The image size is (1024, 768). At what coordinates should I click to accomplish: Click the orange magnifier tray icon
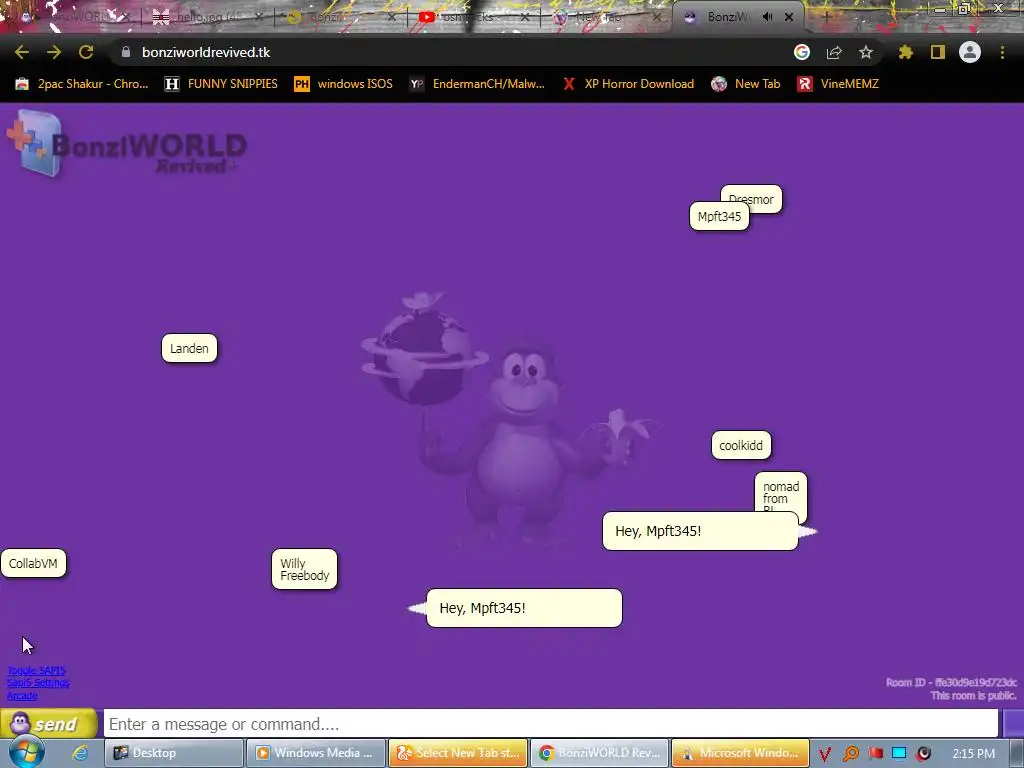tap(850, 754)
